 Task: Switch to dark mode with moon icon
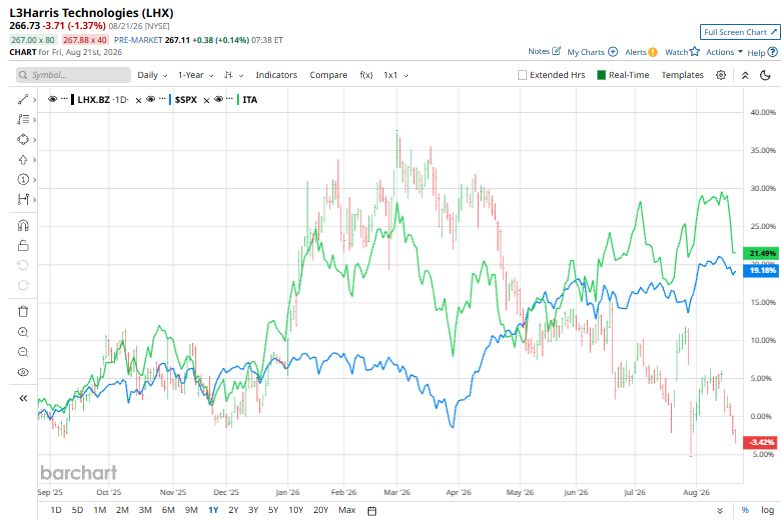pos(765,75)
